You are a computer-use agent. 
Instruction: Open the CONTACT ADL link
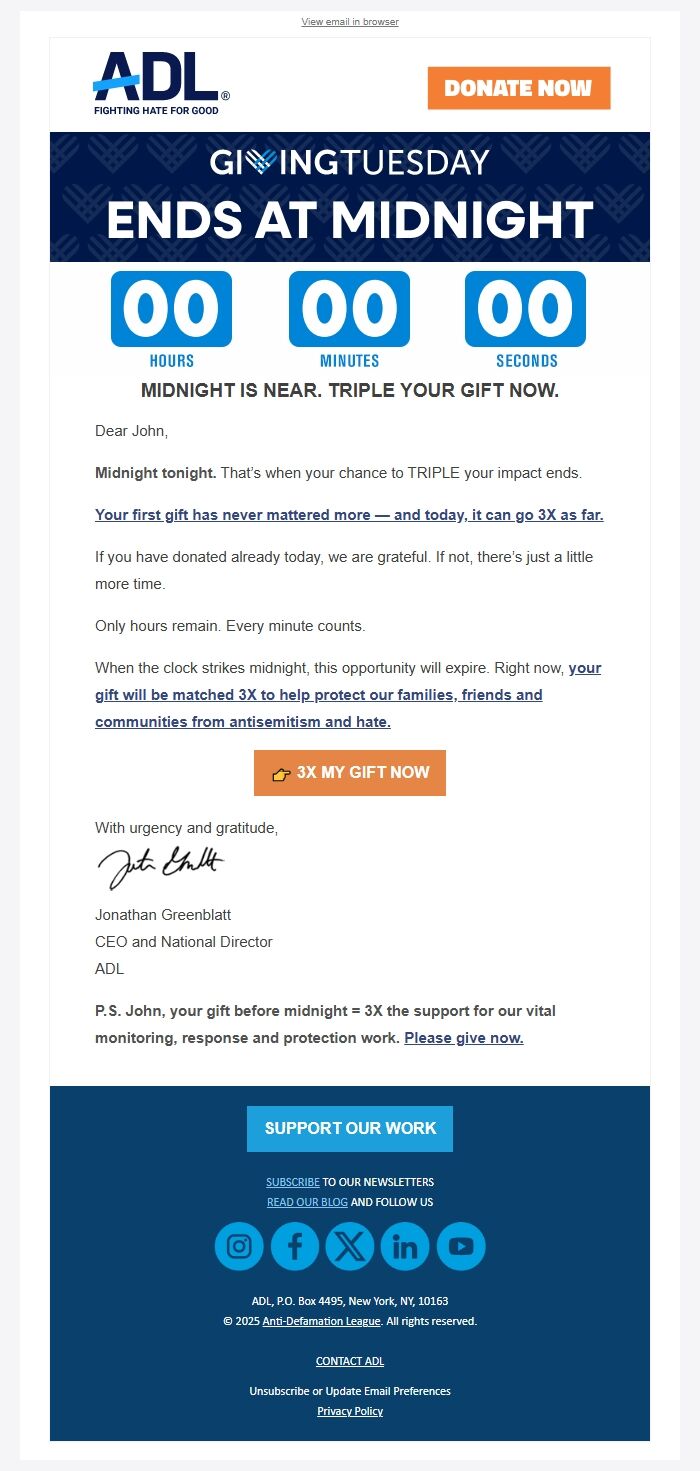point(349,1361)
